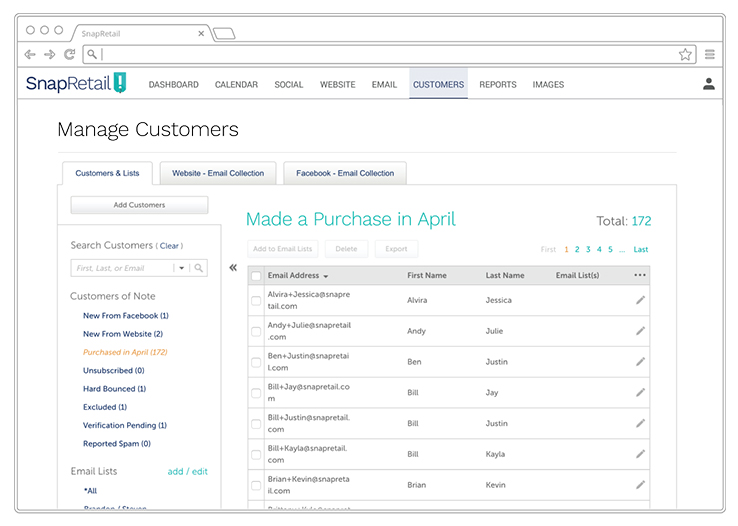Open the DASHBOARD menu

click(174, 85)
